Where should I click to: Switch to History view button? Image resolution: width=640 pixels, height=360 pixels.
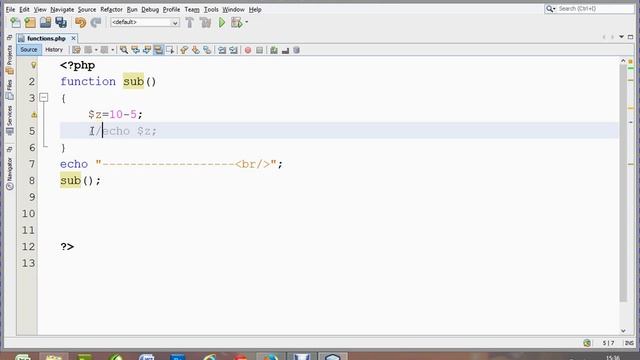point(54,50)
